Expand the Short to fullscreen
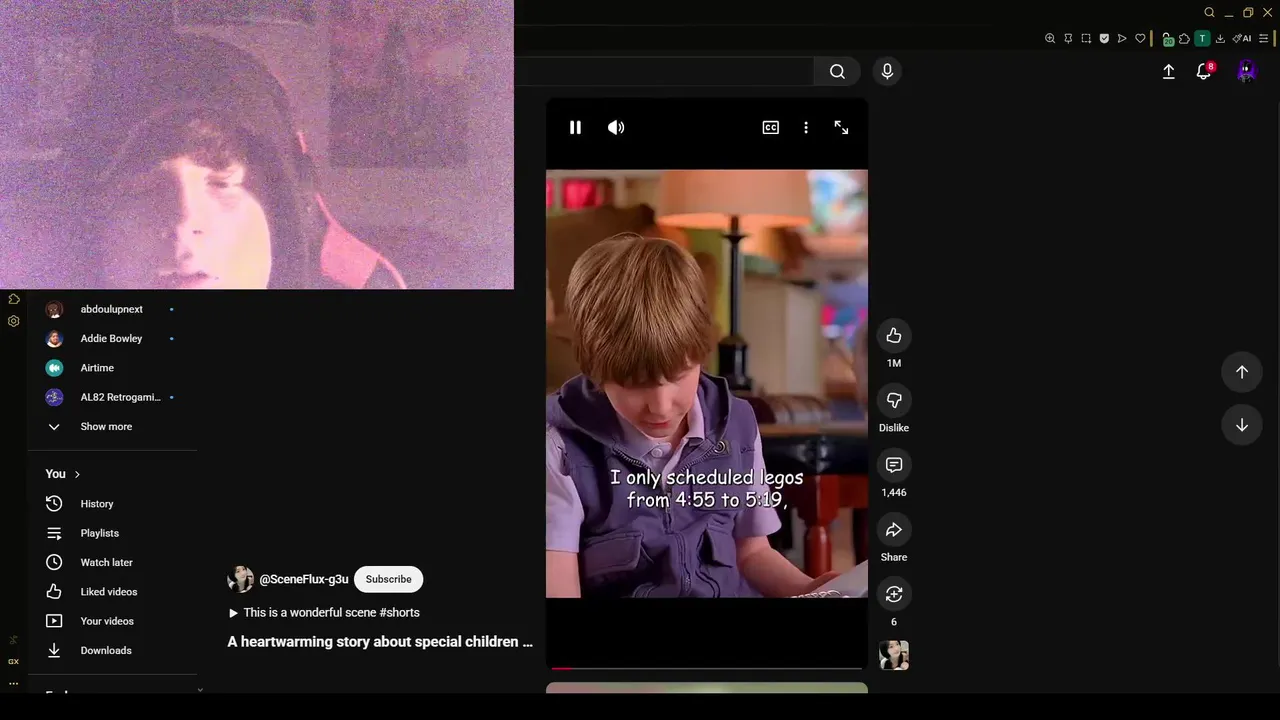1280x720 pixels. click(841, 127)
